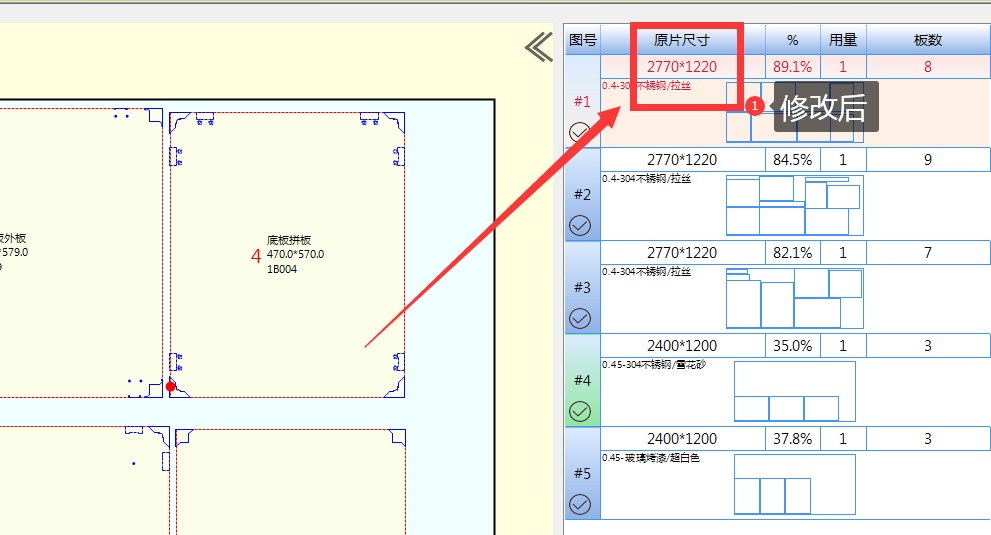Click material label 0.45-304不锈钢/雪花砂

654,365
